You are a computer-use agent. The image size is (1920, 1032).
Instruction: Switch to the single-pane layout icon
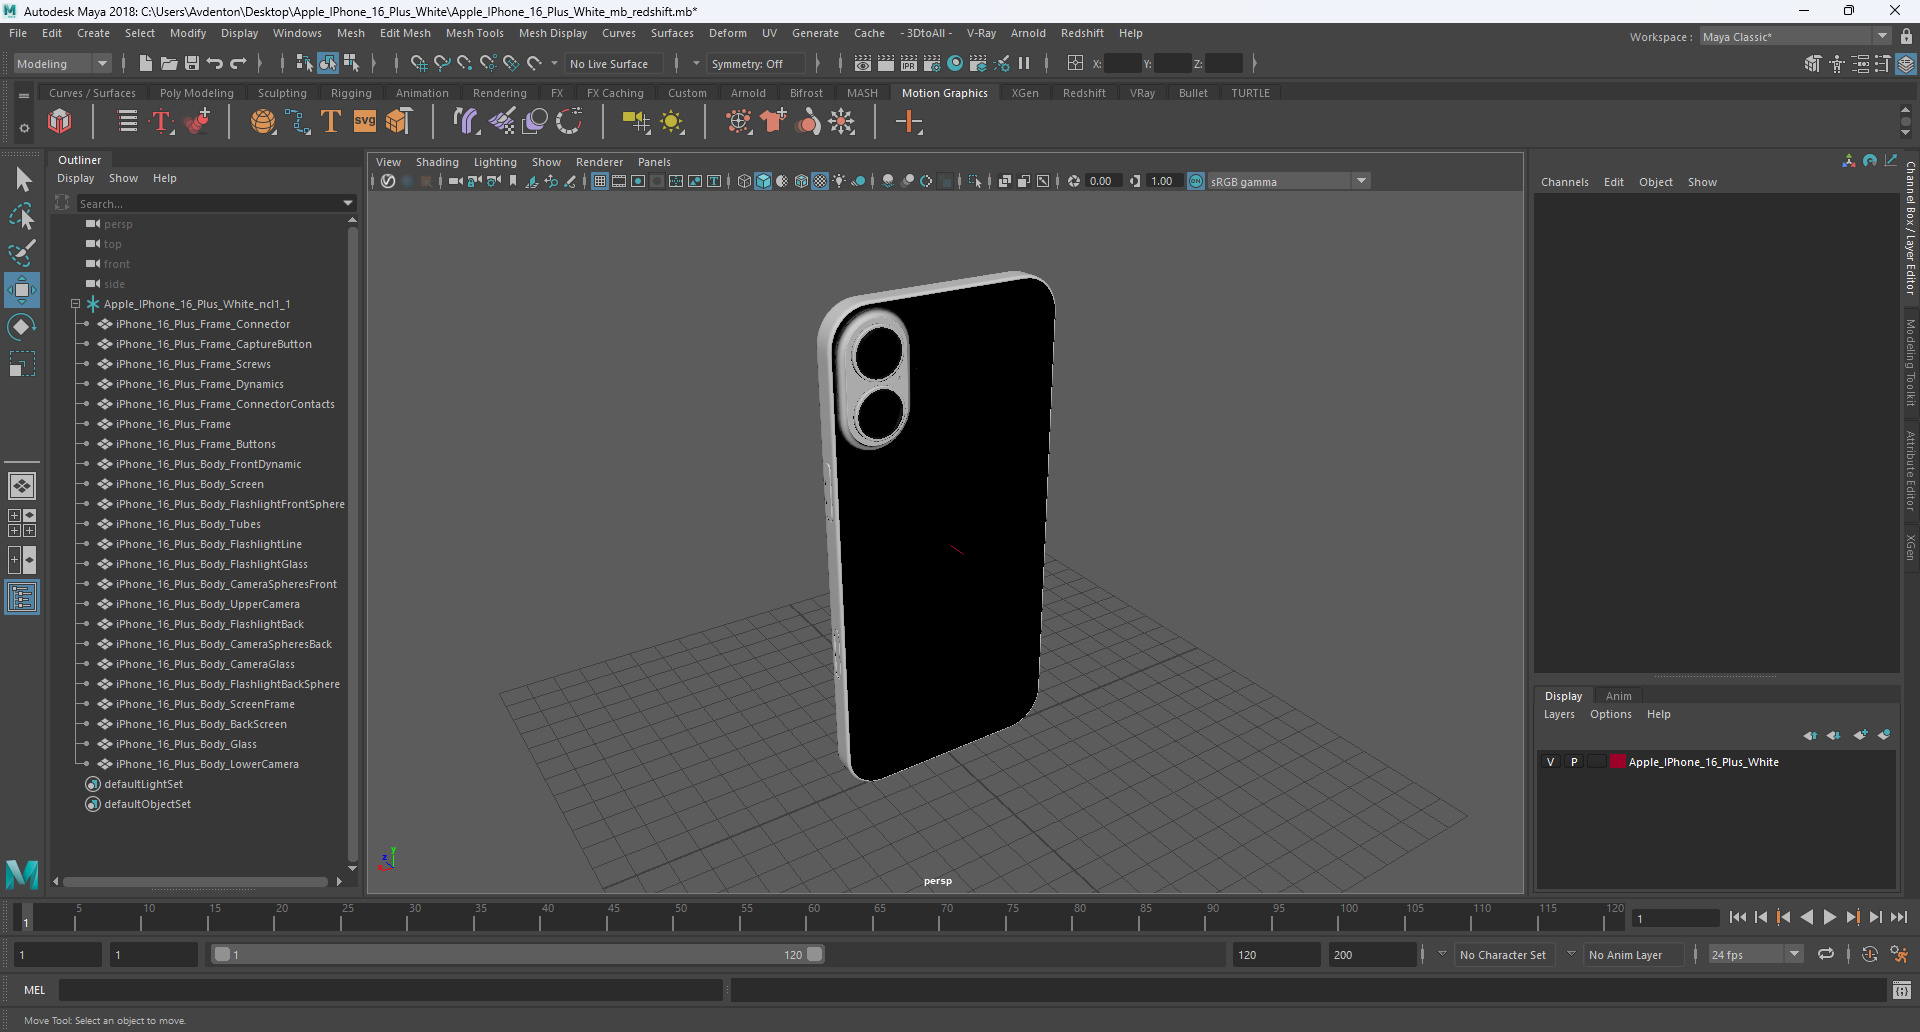coord(22,486)
